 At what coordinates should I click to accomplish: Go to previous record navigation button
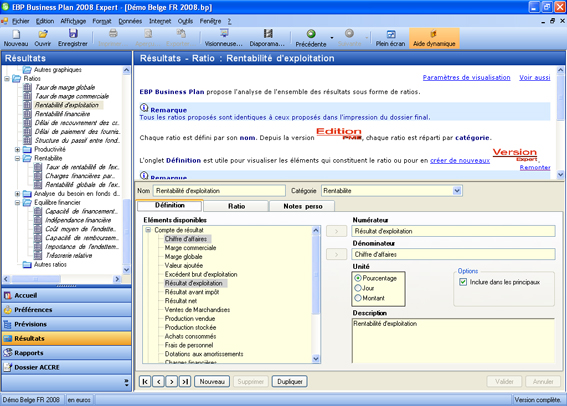click(158, 381)
